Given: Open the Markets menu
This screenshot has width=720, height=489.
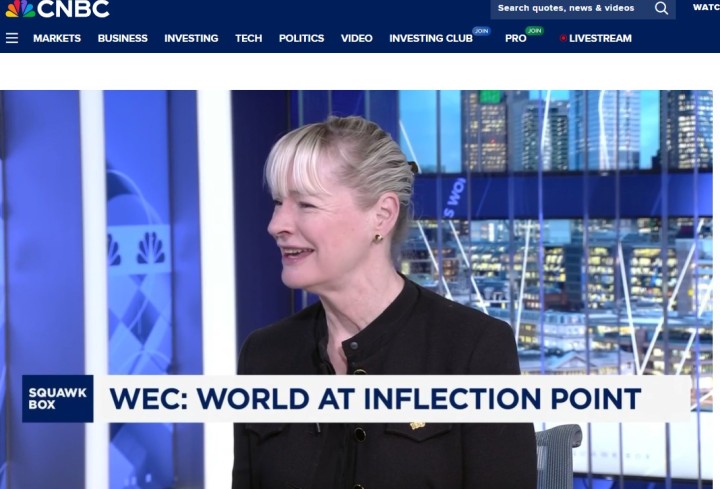Looking at the screenshot, I should pos(57,38).
